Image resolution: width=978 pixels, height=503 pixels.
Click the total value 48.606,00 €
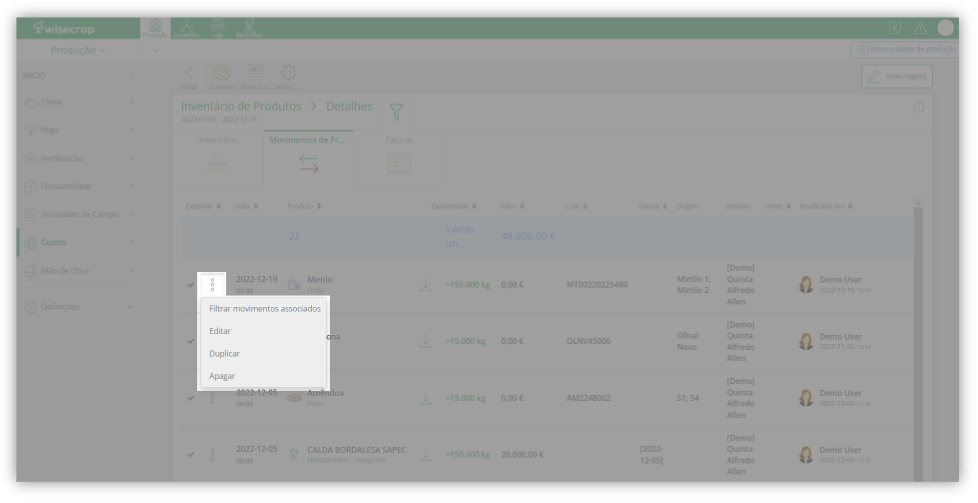point(528,236)
